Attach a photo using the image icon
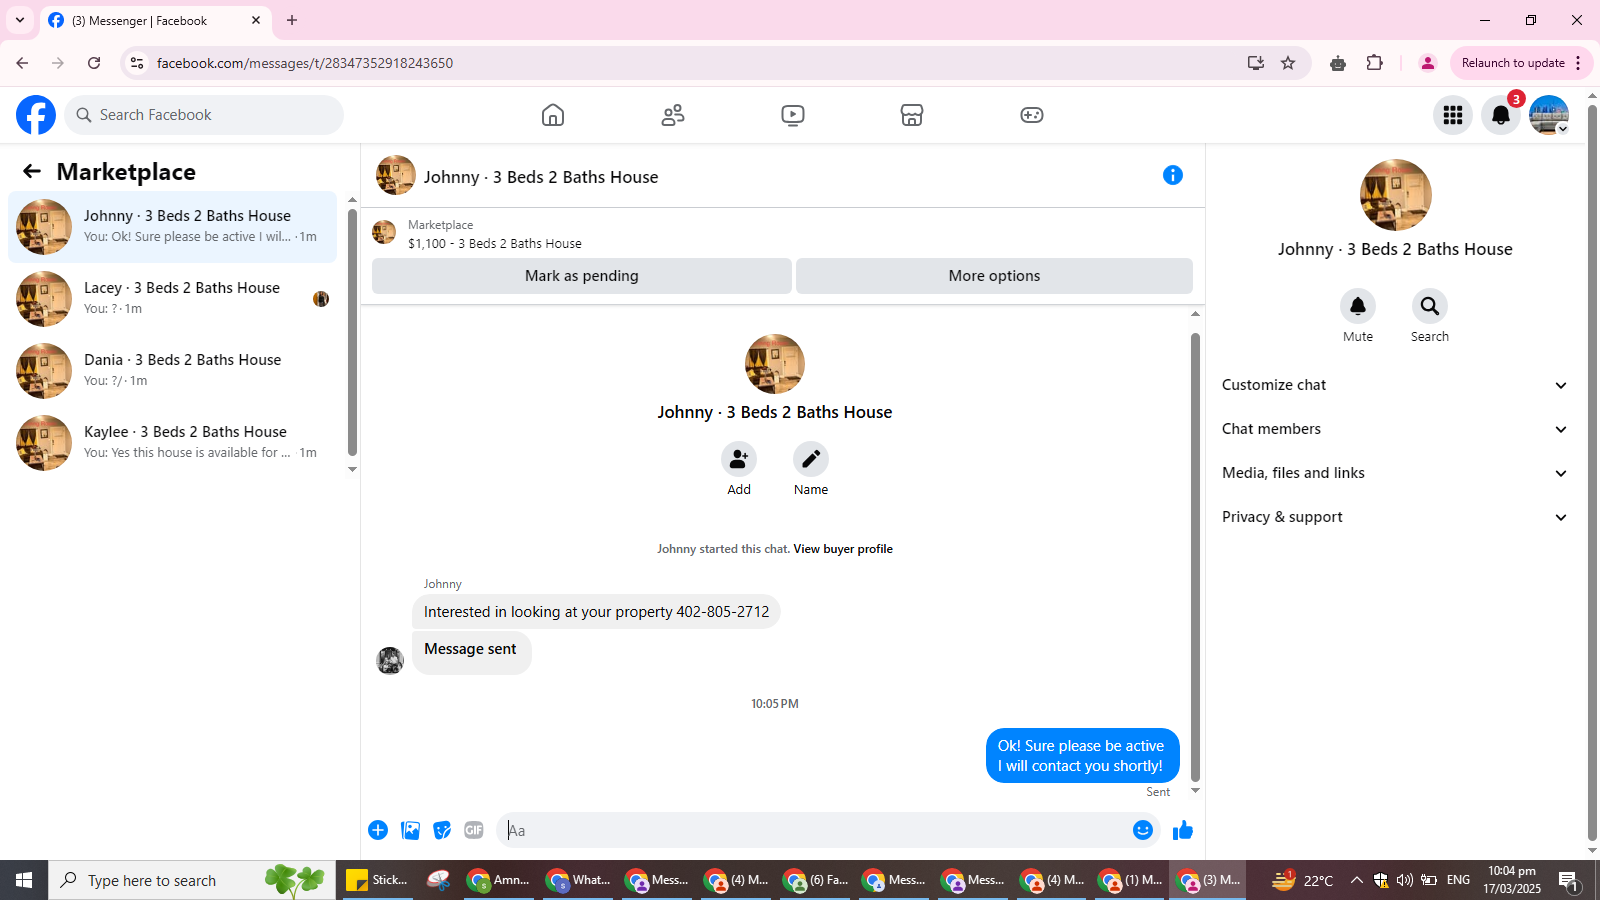 point(410,830)
